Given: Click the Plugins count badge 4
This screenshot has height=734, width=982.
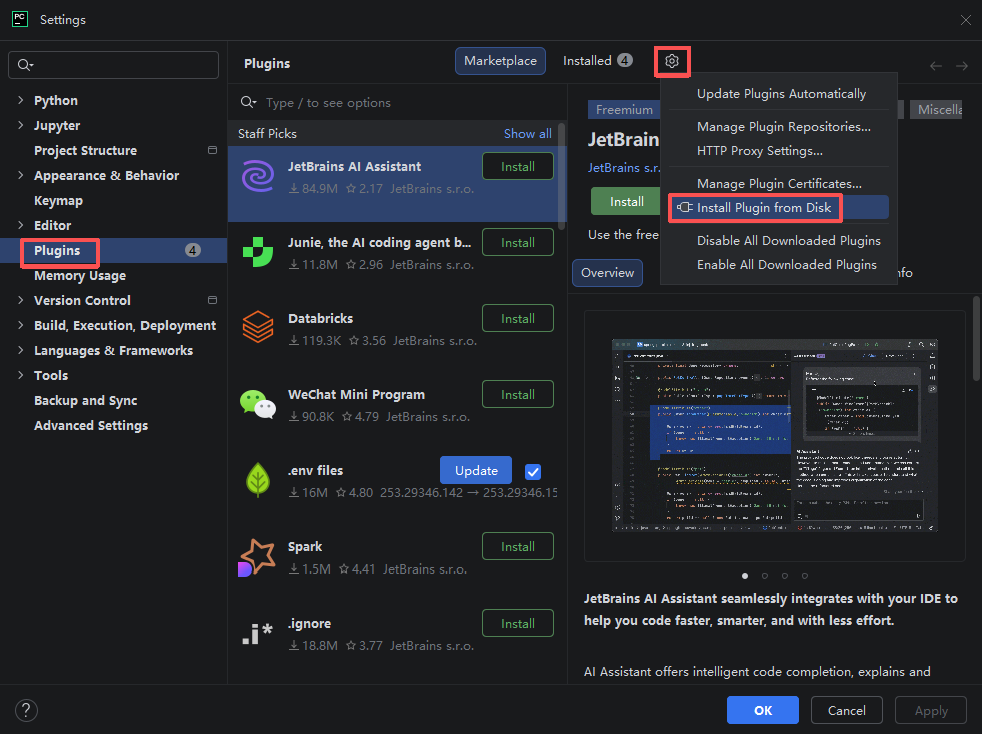Looking at the screenshot, I should coord(193,251).
